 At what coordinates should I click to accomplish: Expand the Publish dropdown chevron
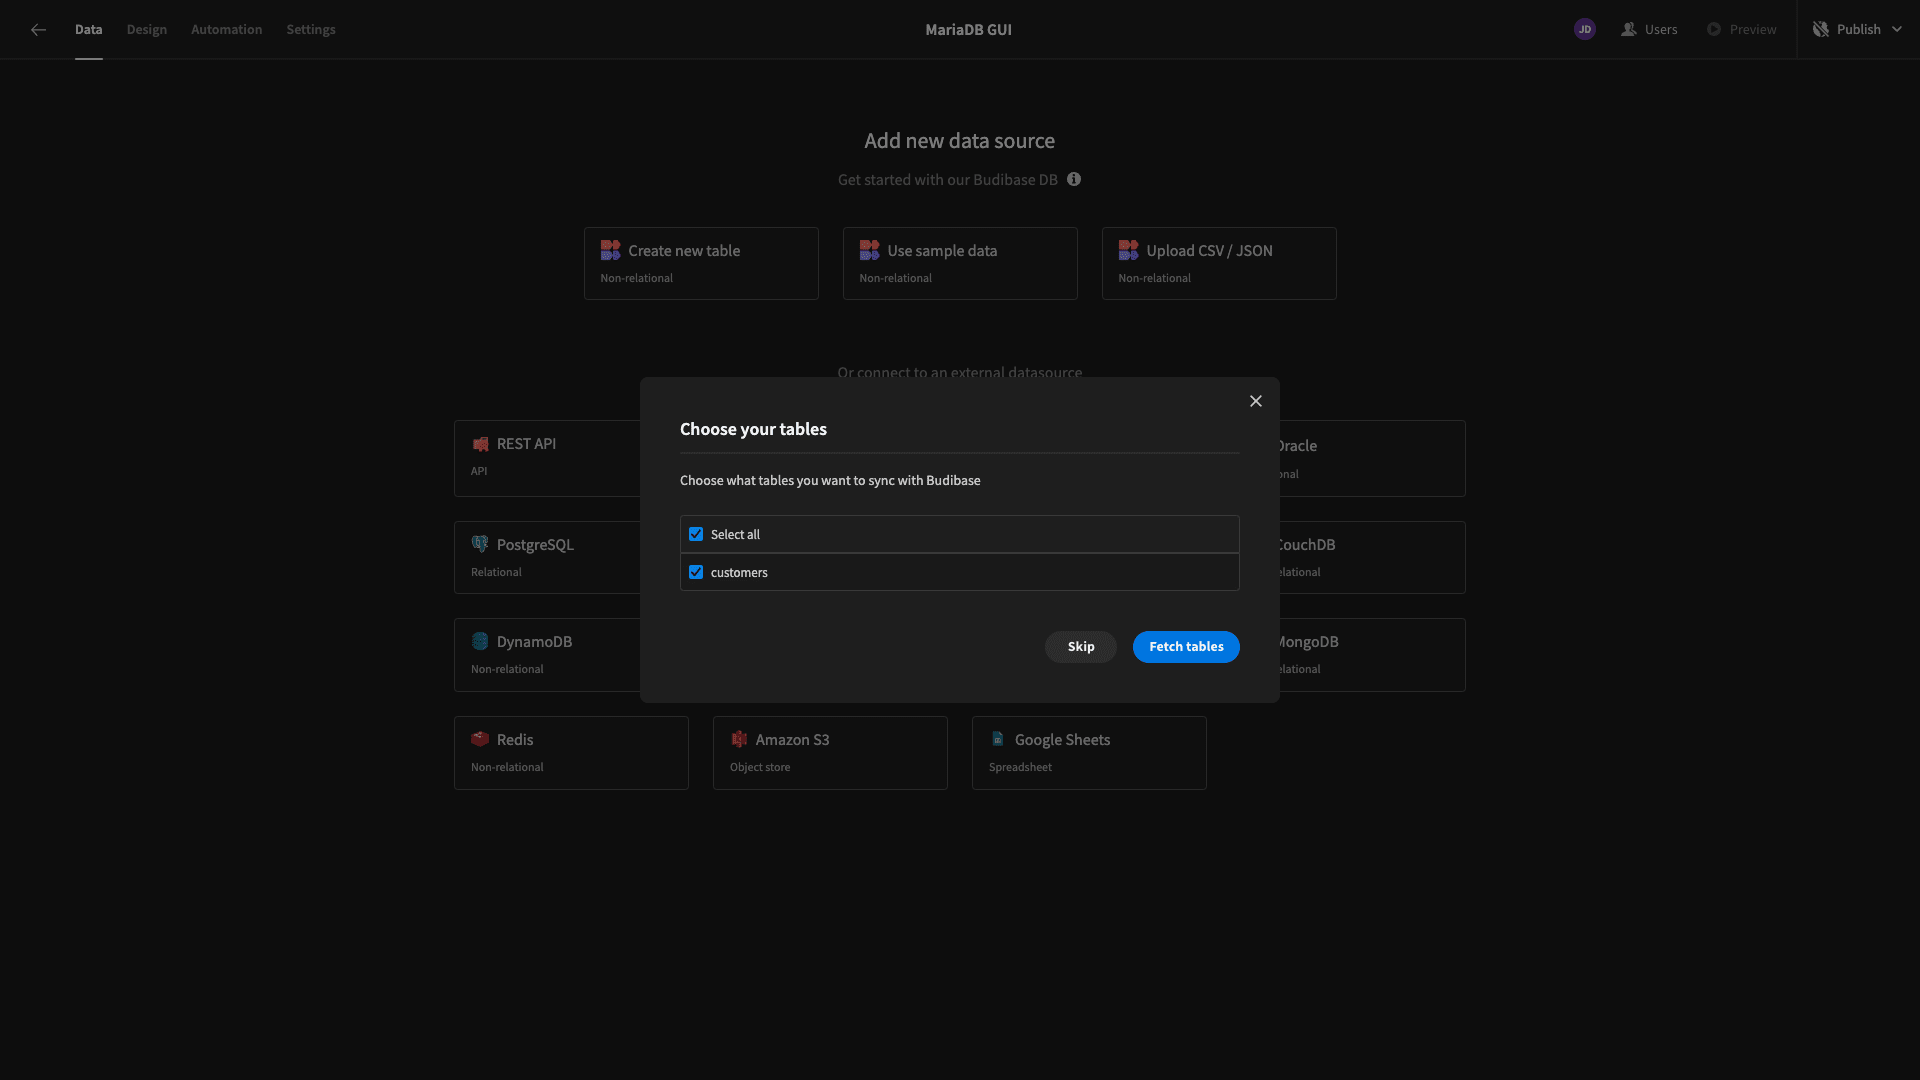click(1896, 30)
